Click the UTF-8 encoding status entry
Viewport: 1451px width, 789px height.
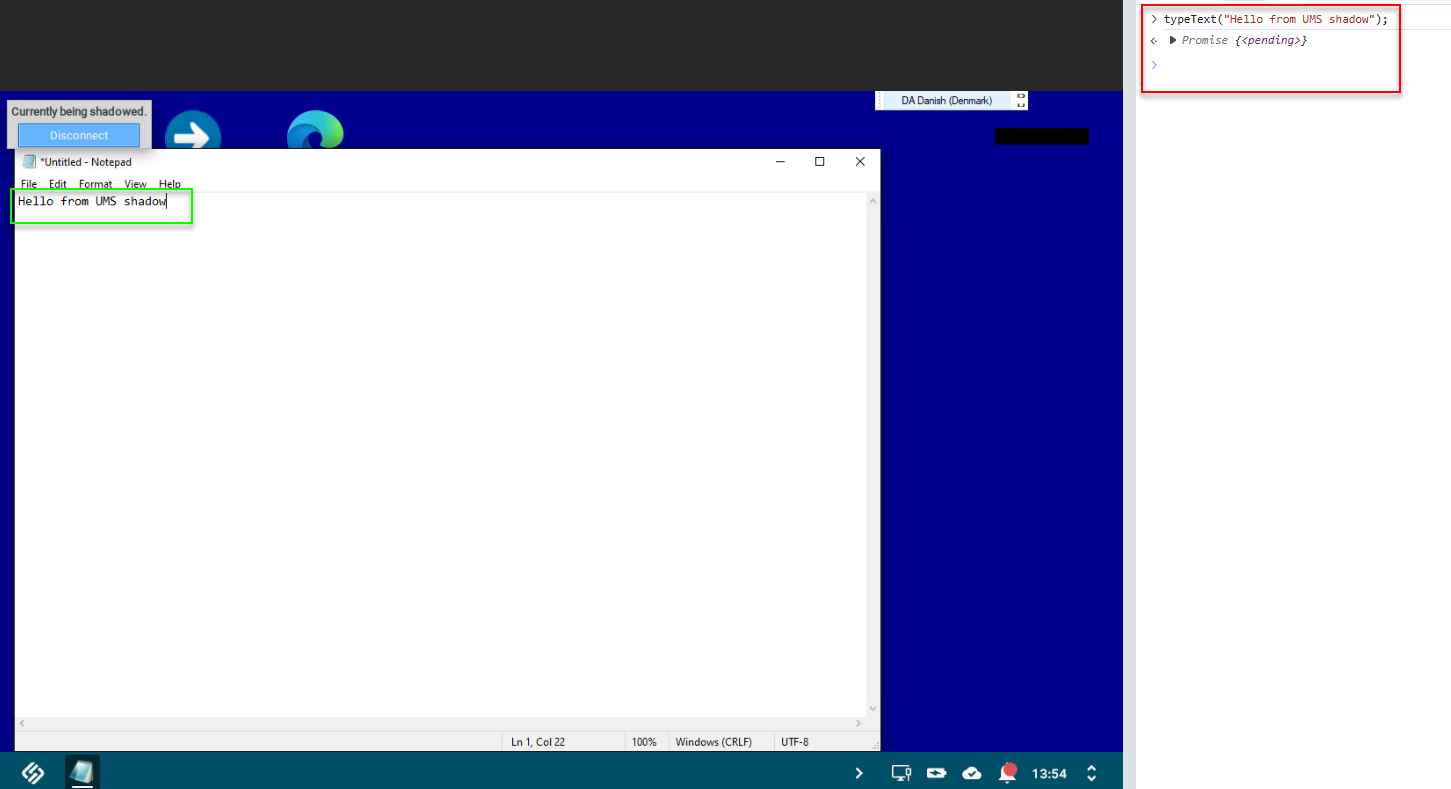pos(795,742)
